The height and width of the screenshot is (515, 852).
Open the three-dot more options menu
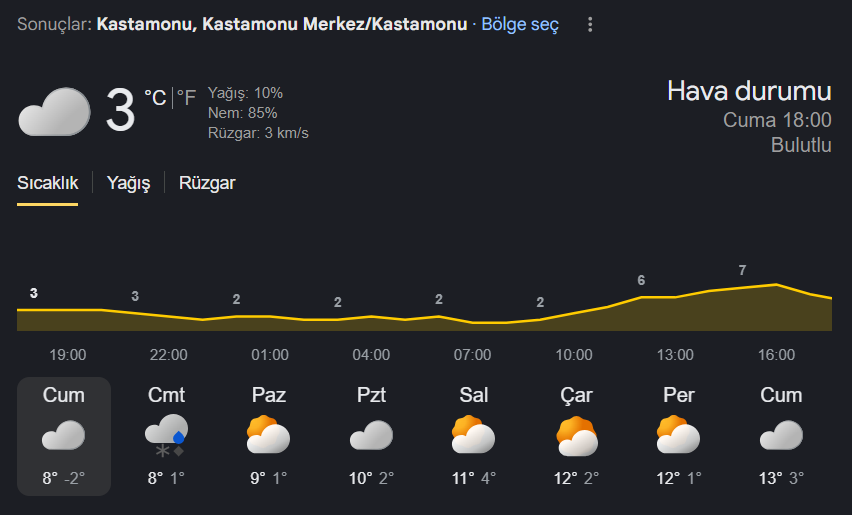(x=591, y=24)
